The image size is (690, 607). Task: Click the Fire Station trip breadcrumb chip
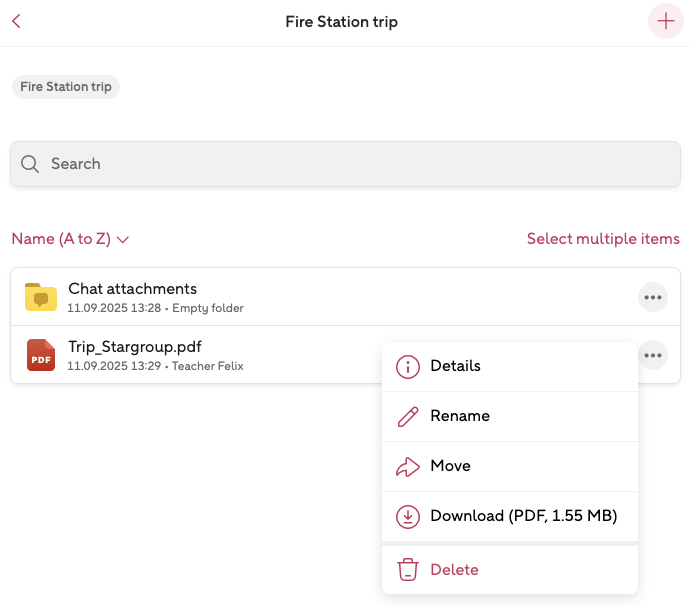pos(66,87)
